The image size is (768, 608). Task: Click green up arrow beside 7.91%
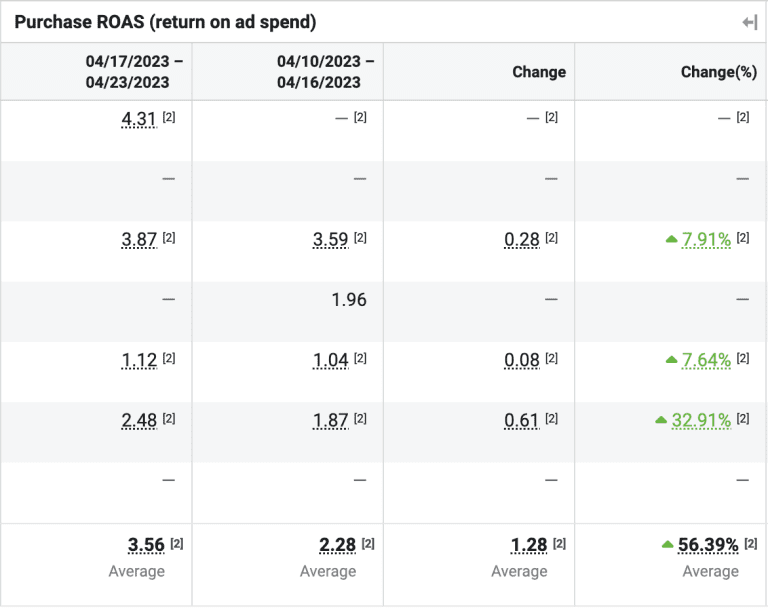coord(671,239)
